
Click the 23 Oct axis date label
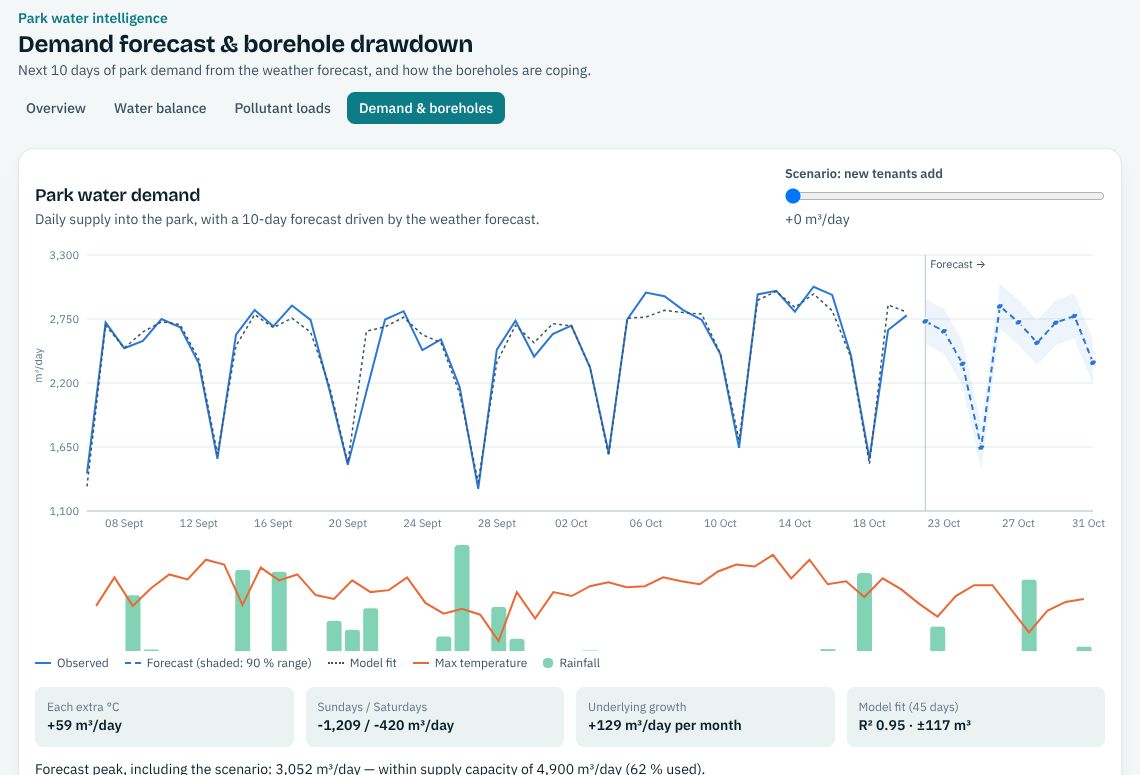pos(944,523)
